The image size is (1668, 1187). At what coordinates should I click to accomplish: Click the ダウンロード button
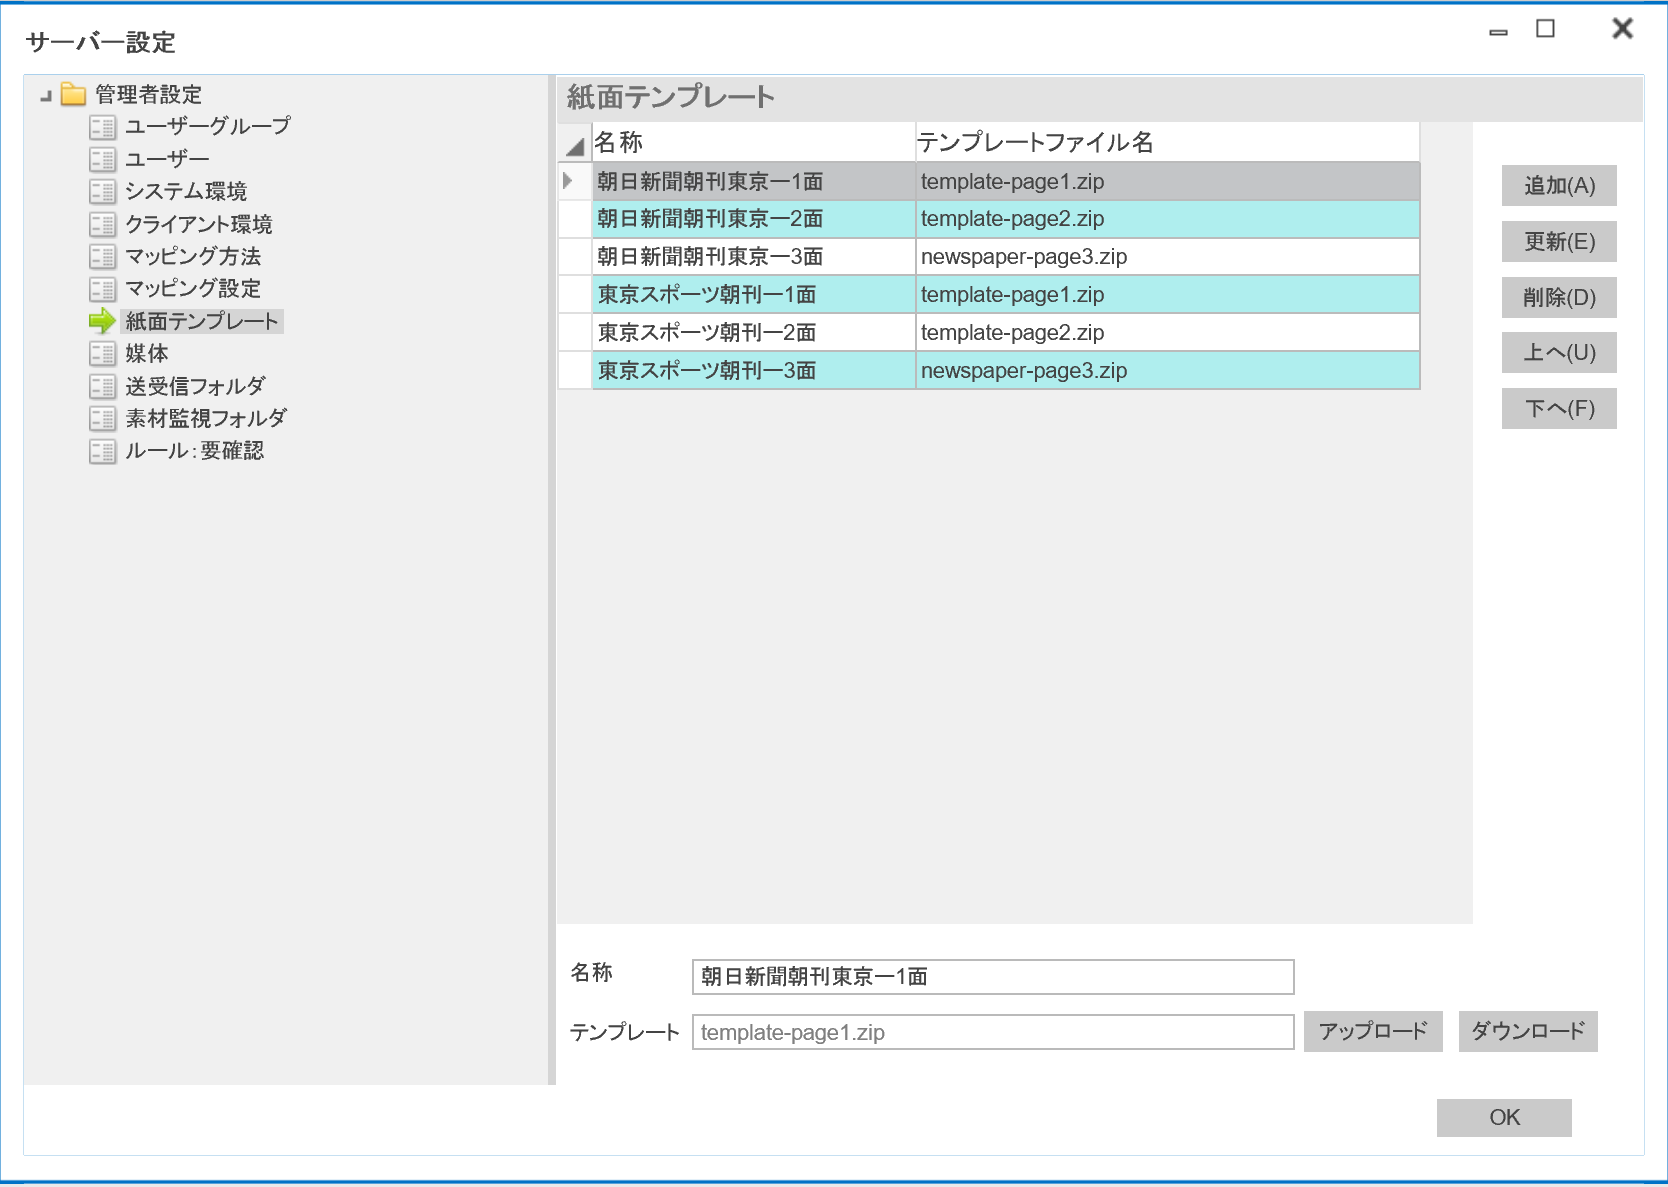1528,1031
